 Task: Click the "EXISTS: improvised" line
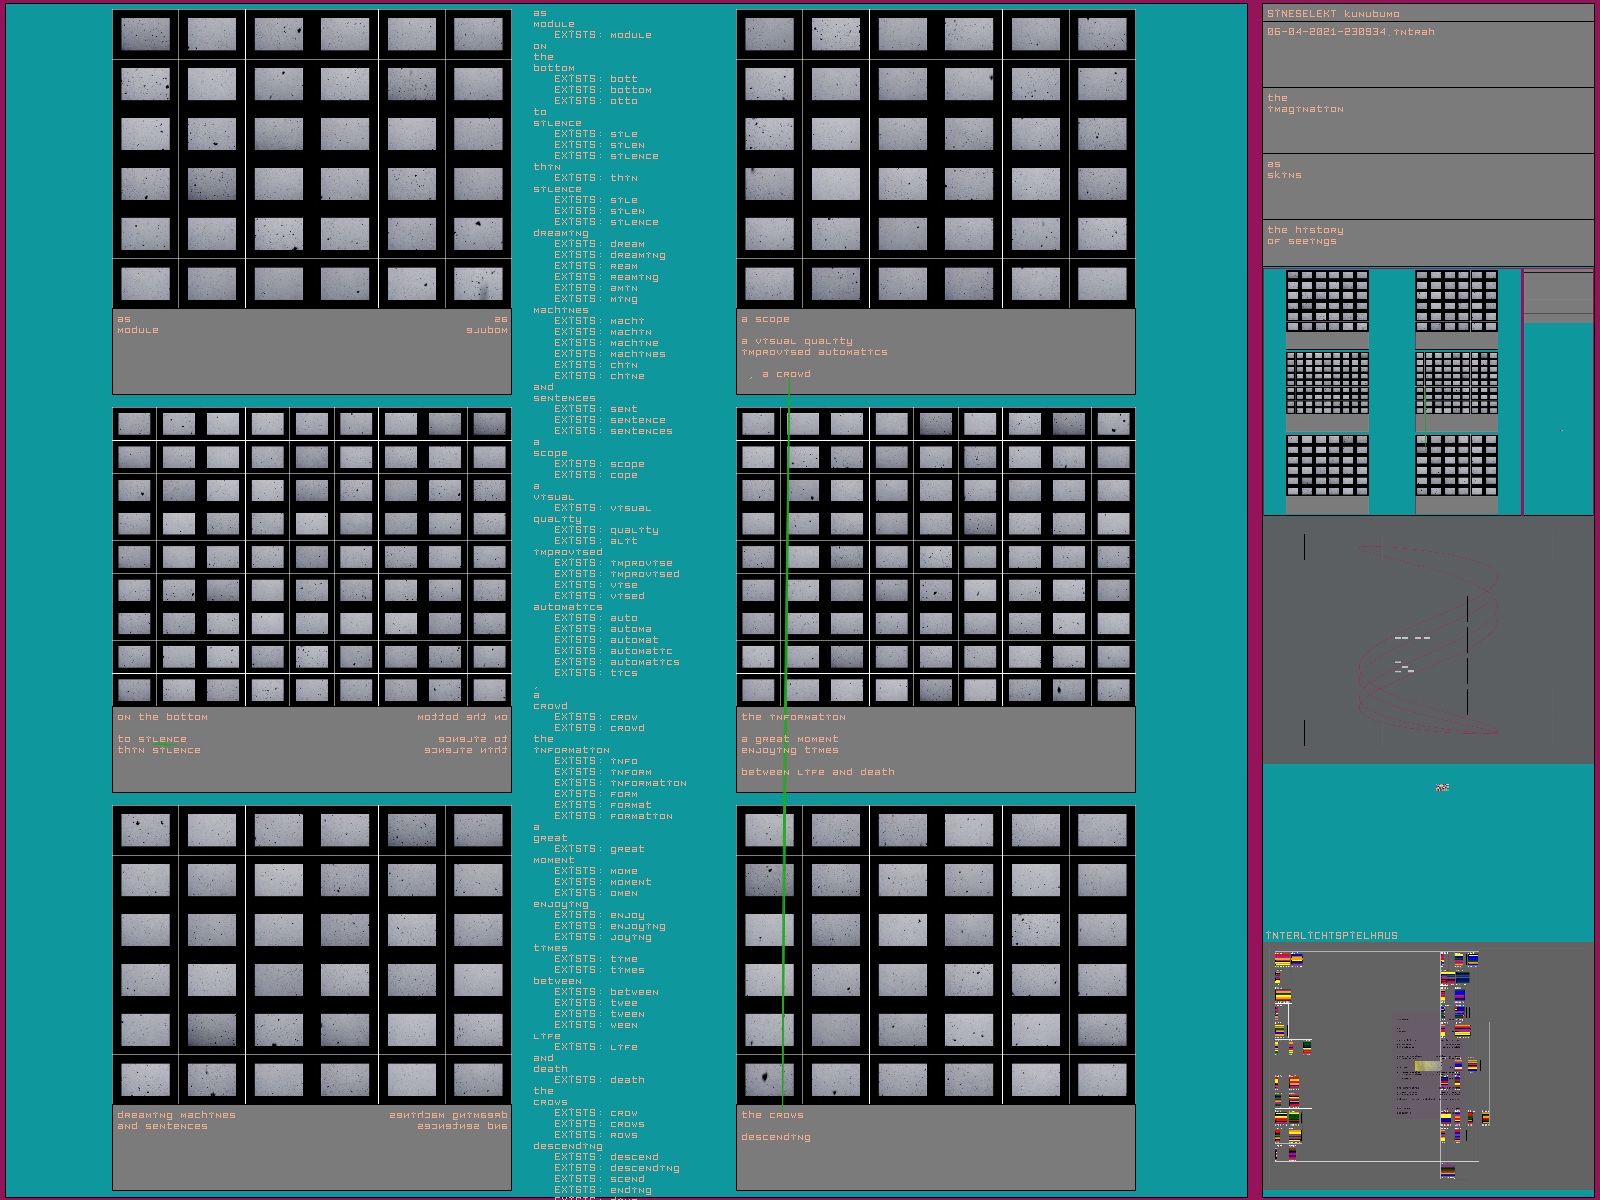[x=616, y=574]
